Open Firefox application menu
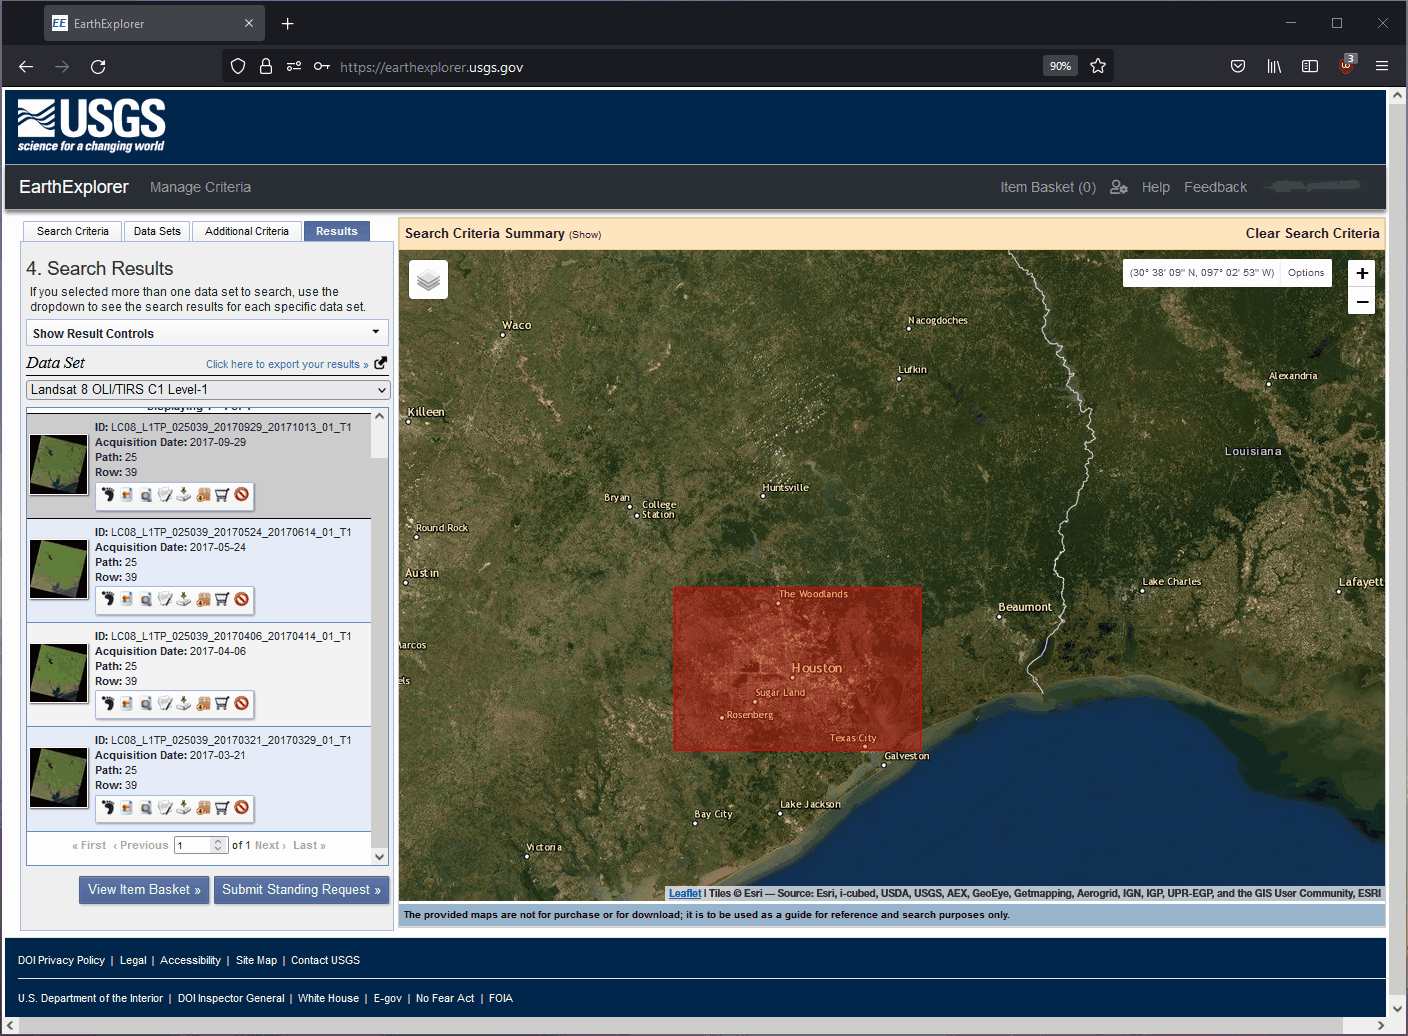1408x1036 pixels. (1382, 66)
